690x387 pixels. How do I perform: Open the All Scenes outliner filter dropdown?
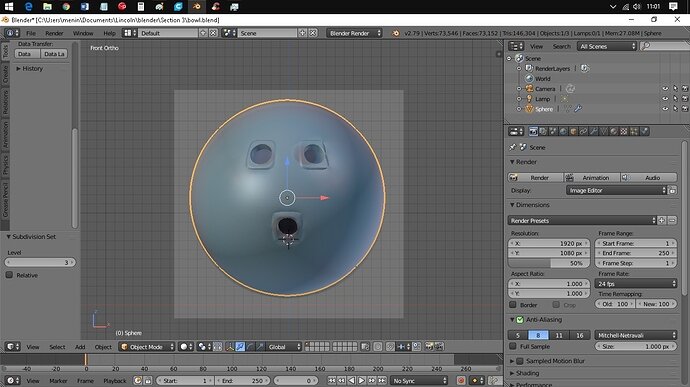pyautogui.click(x=607, y=46)
